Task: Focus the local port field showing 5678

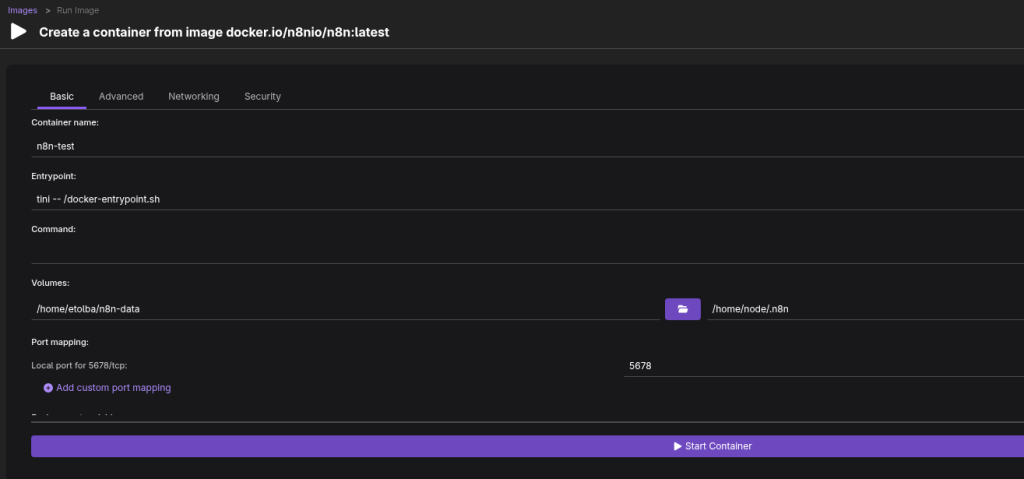Action: (820, 366)
